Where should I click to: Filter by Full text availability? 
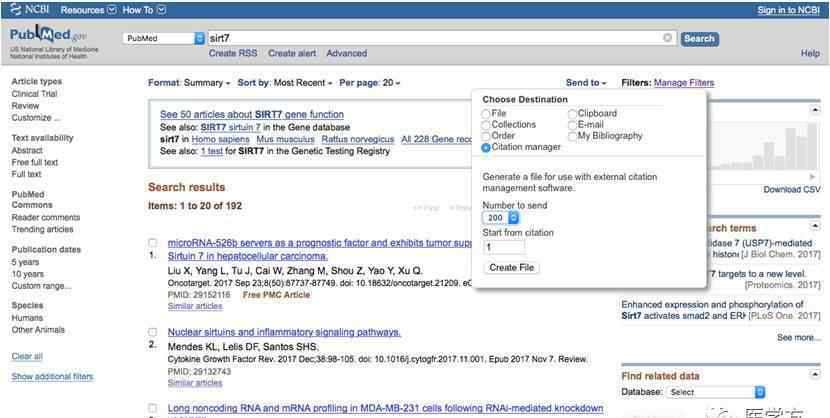(26, 174)
